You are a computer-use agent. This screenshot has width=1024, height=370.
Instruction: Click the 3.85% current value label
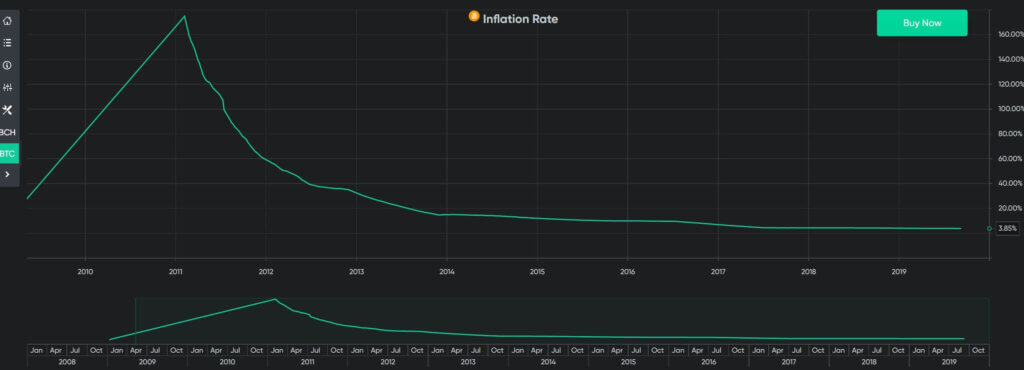coord(1008,228)
